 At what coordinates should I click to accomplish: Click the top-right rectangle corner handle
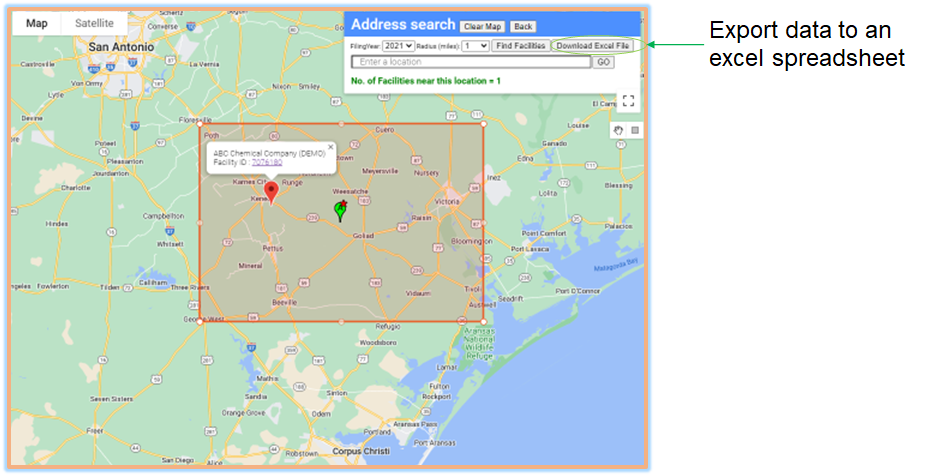click(484, 125)
